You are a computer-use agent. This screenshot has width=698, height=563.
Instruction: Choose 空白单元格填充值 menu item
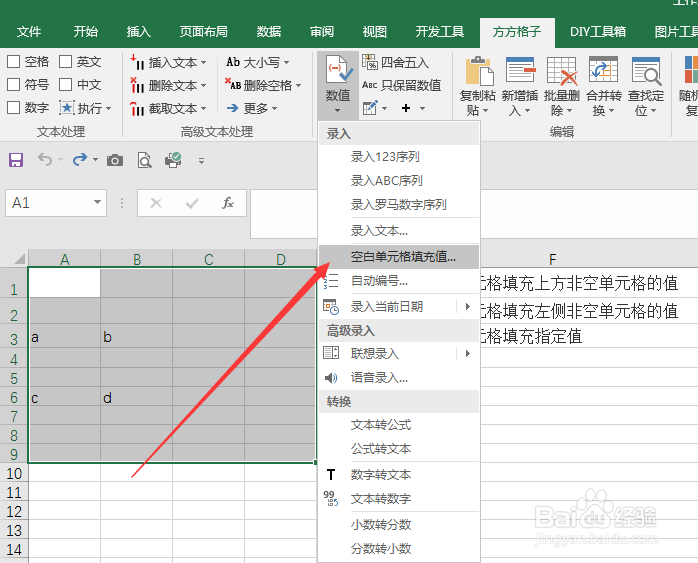(x=399, y=256)
